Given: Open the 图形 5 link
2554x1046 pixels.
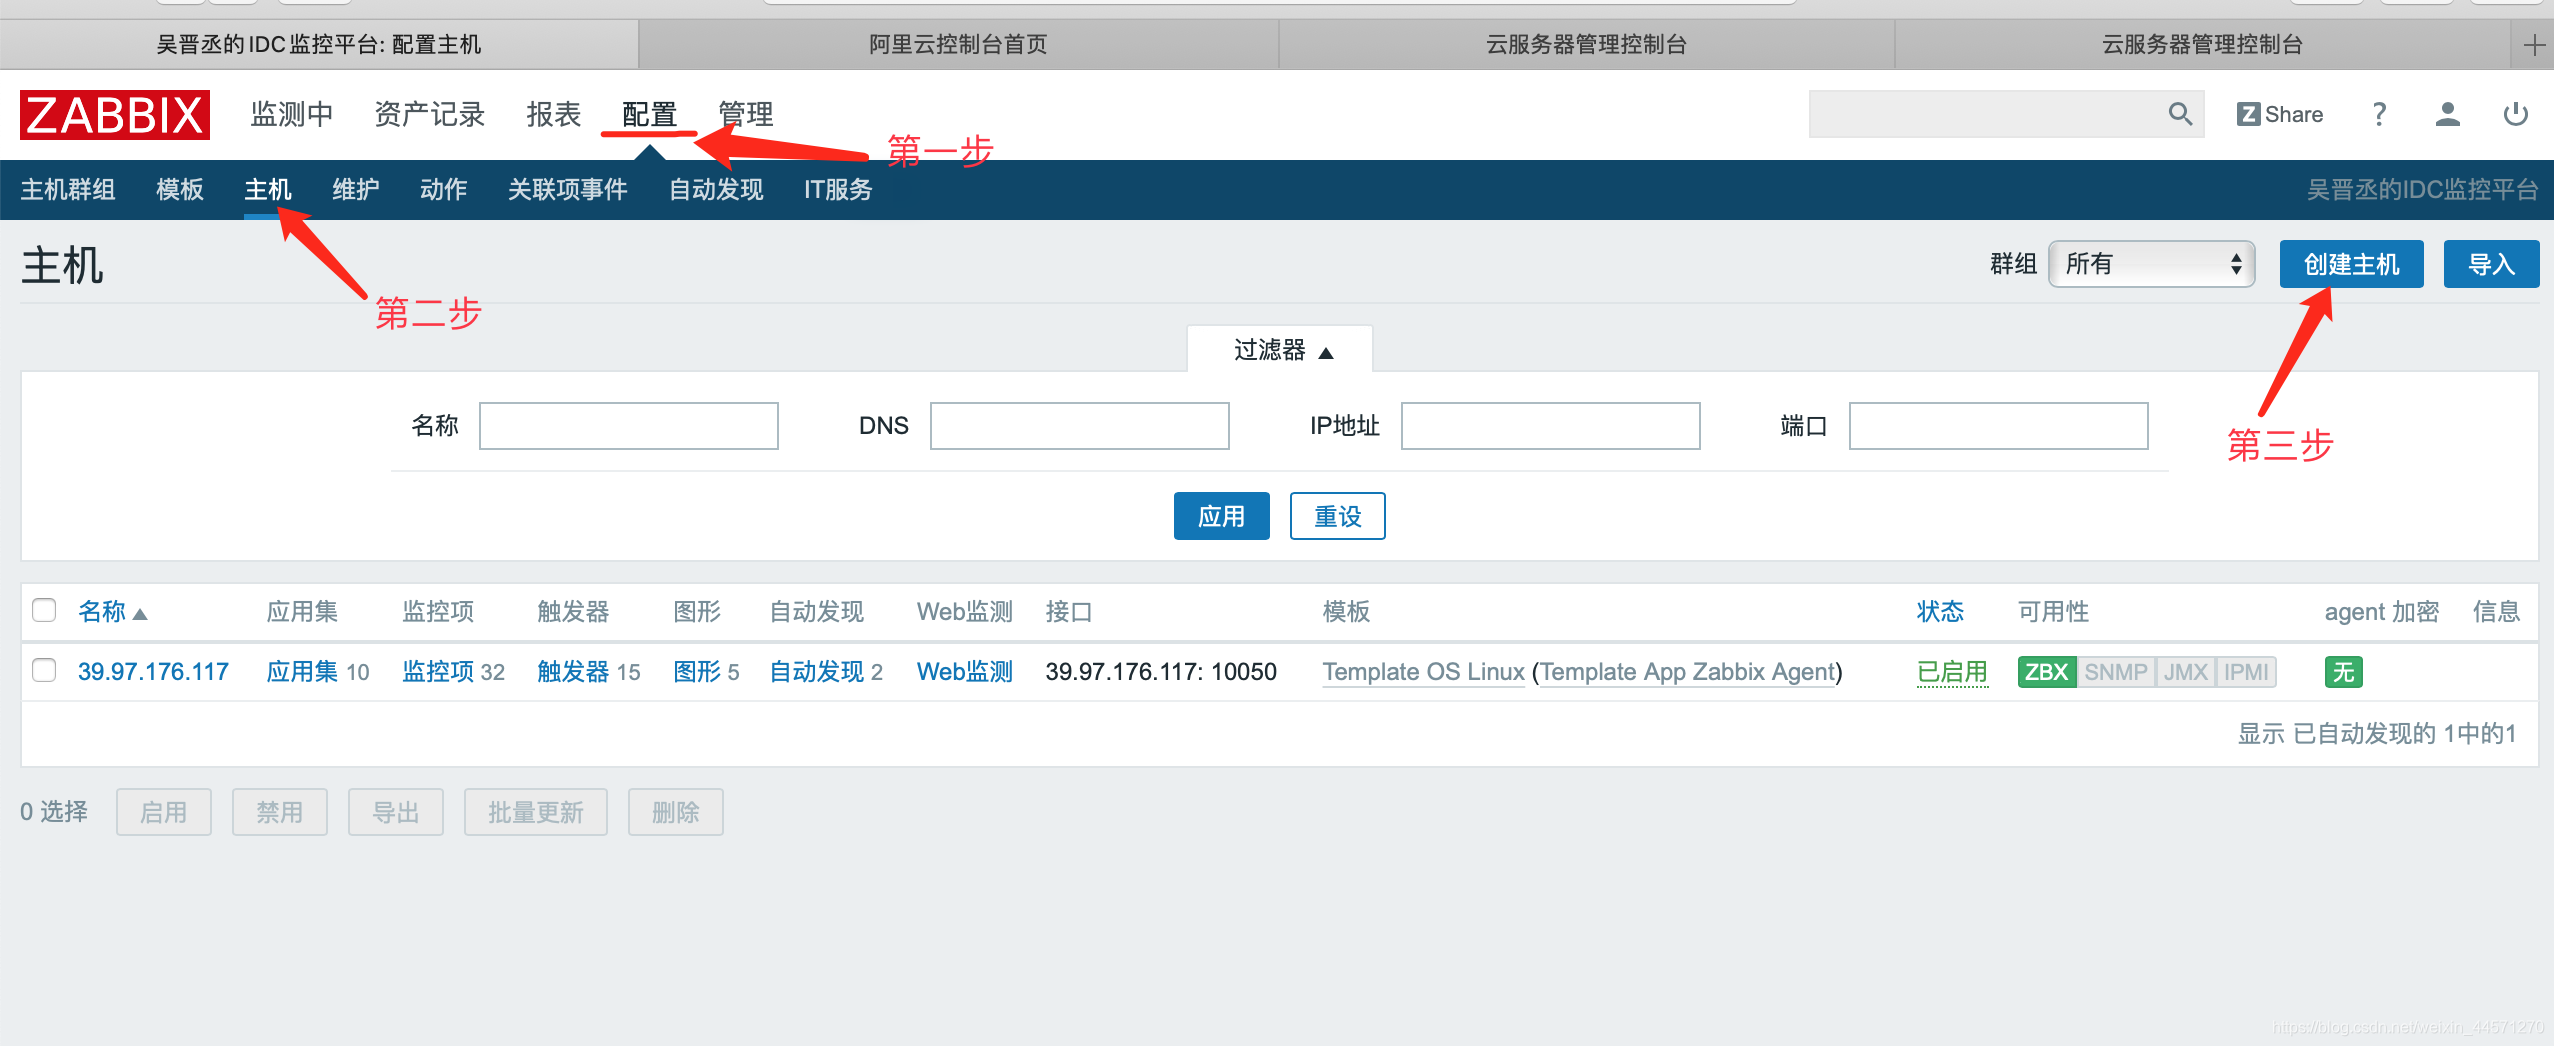Looking at the screenshot, I should 697,672.
